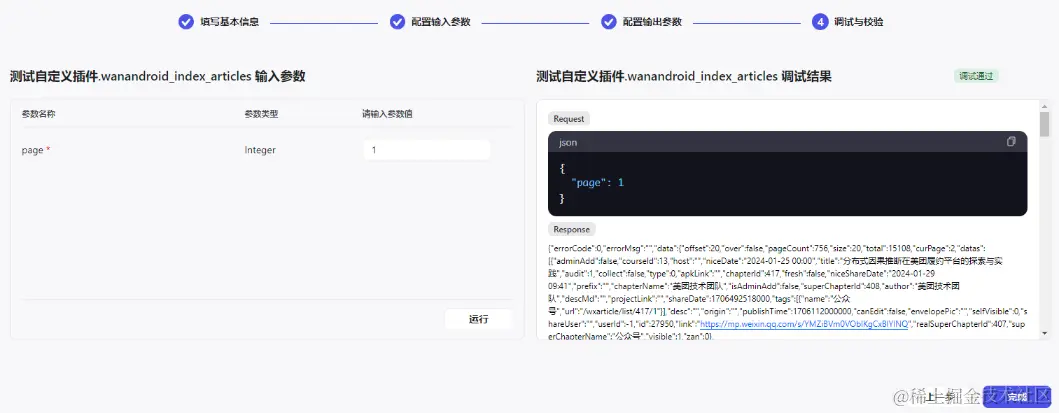
Task: Click the Response label
Action: pyautogui.click(x=572, y=229)
